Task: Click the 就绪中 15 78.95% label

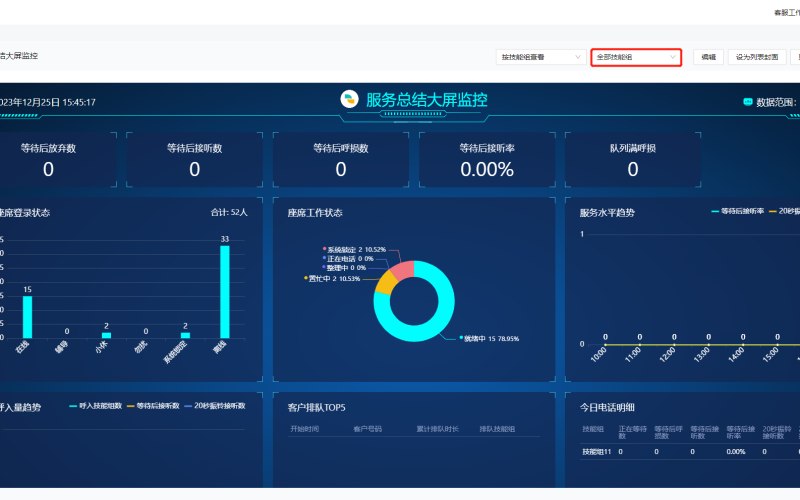Action: pos(491,339)
